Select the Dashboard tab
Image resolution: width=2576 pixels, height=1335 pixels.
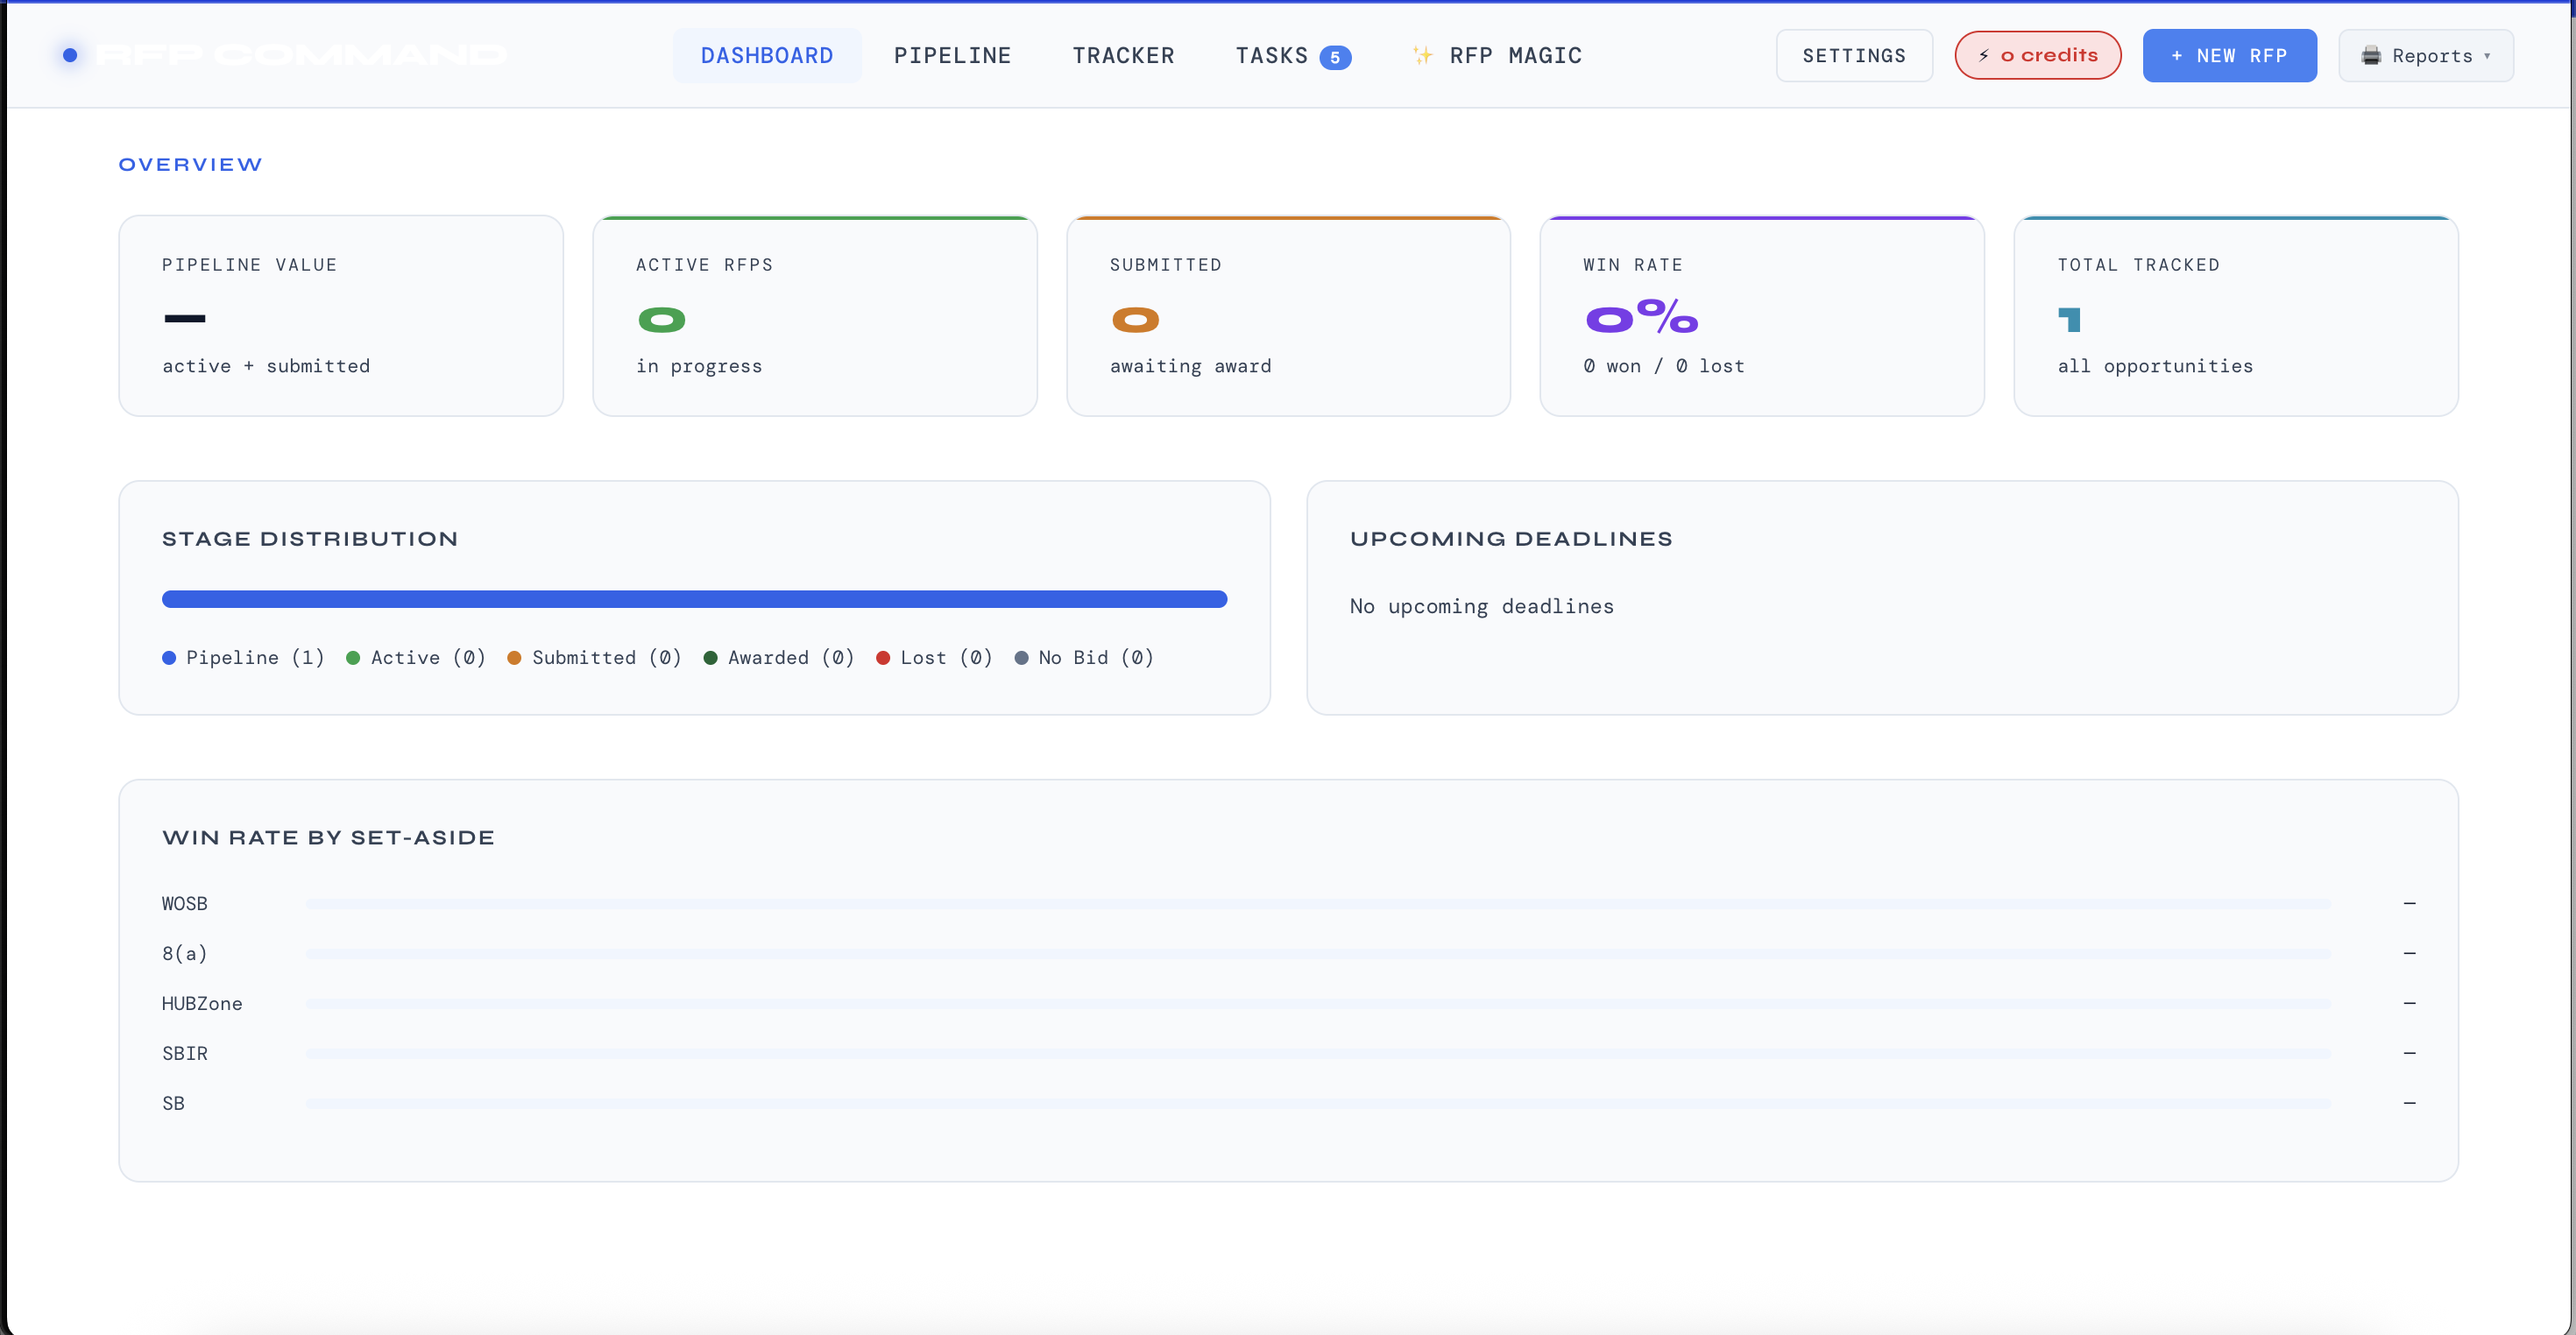(x=767, y=55)
